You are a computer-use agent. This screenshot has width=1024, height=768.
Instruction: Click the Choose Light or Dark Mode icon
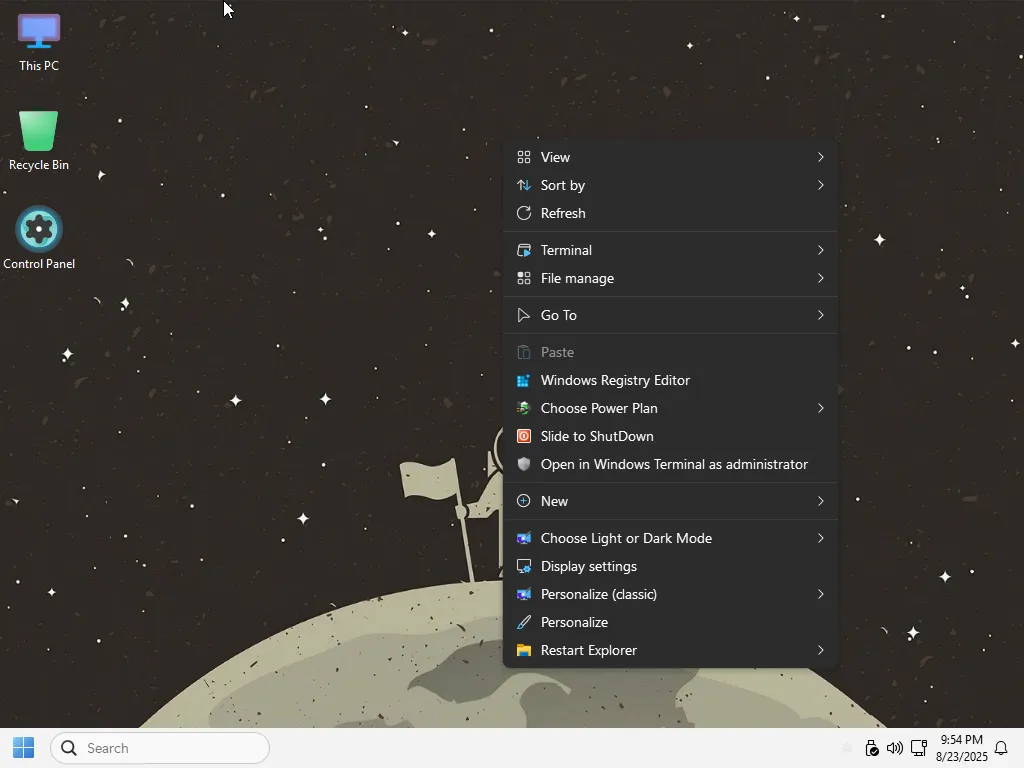[524, 539]
